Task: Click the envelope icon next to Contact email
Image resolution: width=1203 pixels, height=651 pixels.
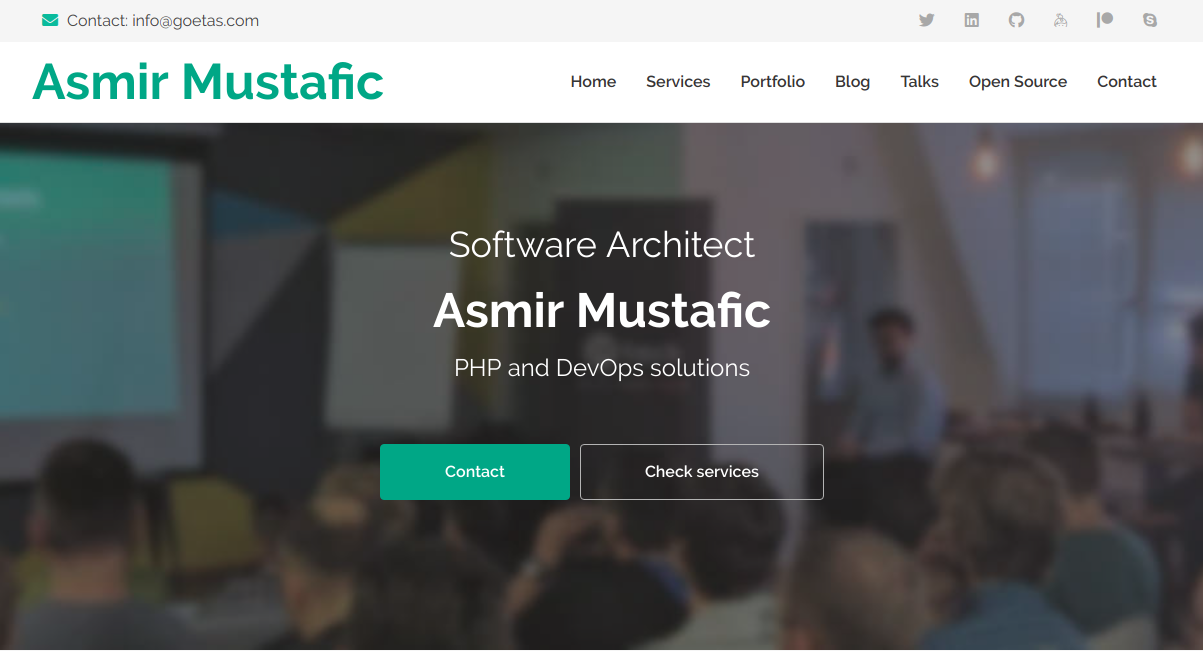Action: point(50,20)
